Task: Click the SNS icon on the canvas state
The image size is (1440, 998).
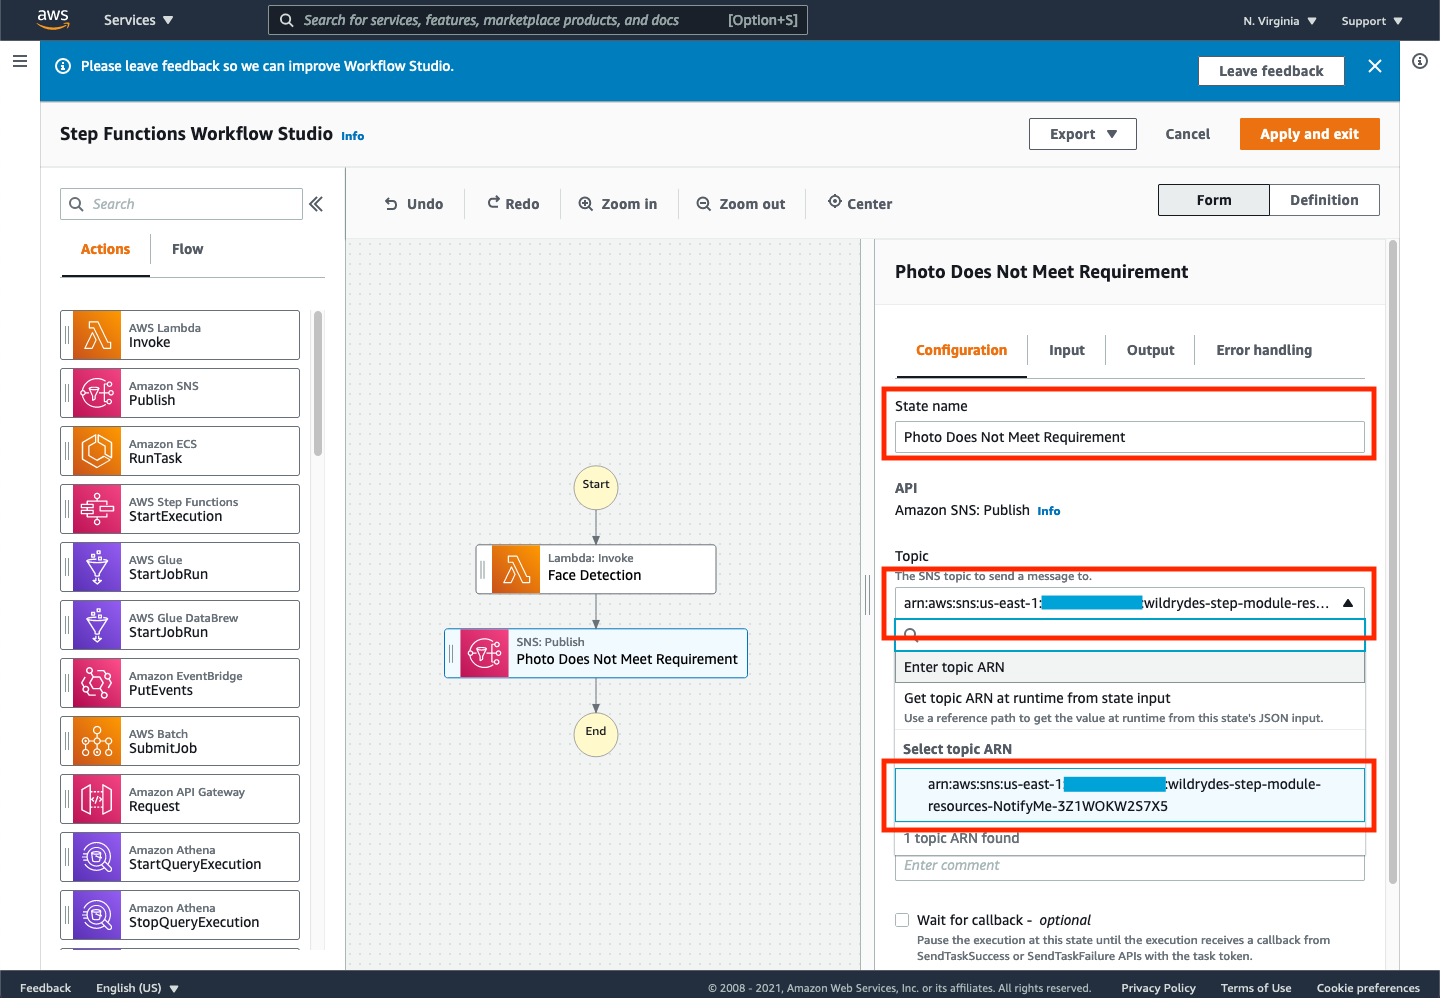Action: (x=484, y=653)
